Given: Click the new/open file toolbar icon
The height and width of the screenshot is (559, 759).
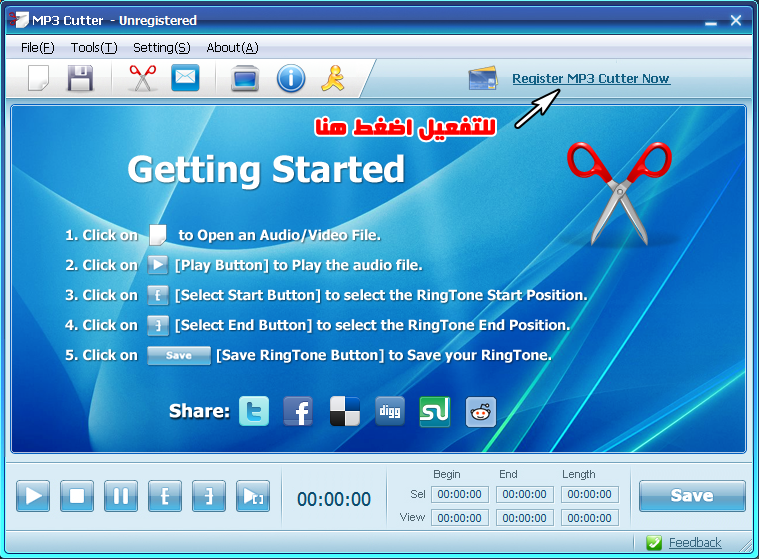Looking at the screenshot, I should pos(39,78).
